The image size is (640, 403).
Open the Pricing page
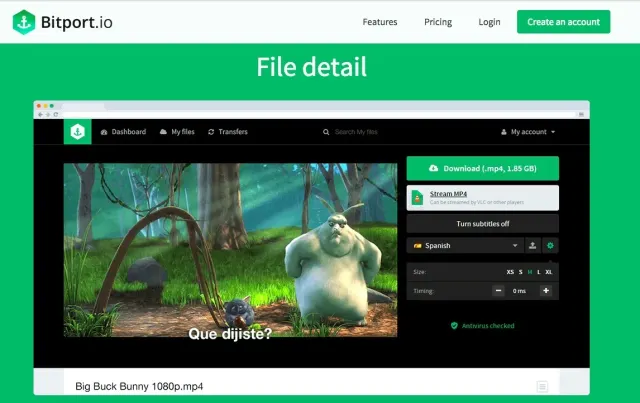438,22
